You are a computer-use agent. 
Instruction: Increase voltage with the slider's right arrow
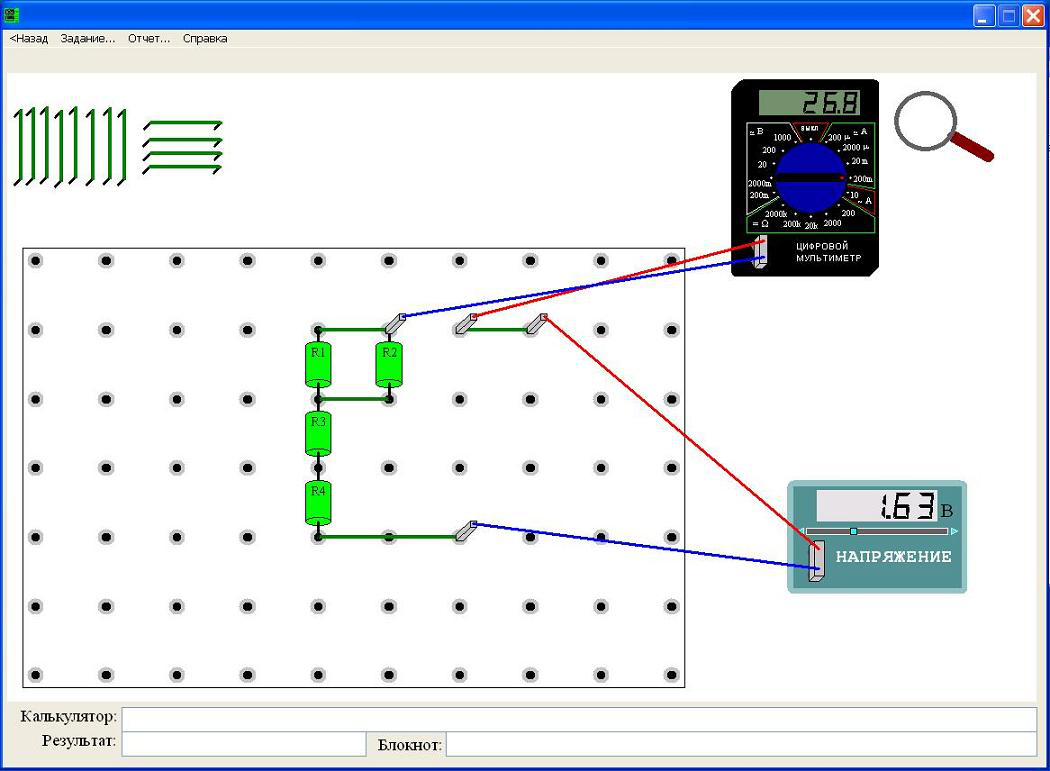click(x=954, y=531)
